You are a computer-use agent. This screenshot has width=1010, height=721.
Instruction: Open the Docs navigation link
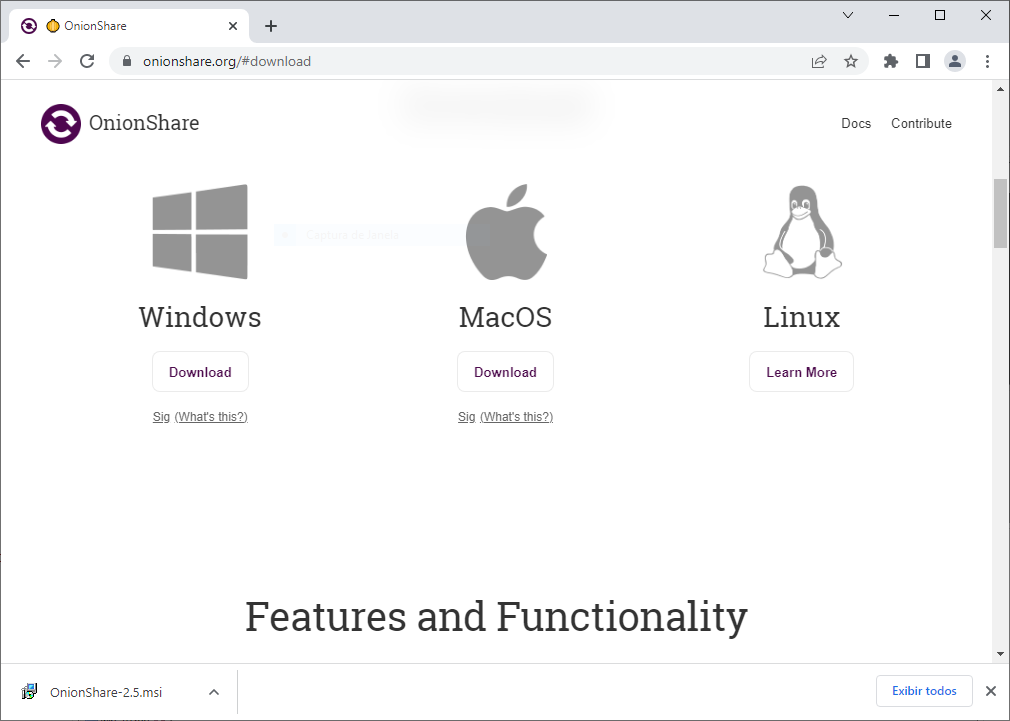click(856, 123)
